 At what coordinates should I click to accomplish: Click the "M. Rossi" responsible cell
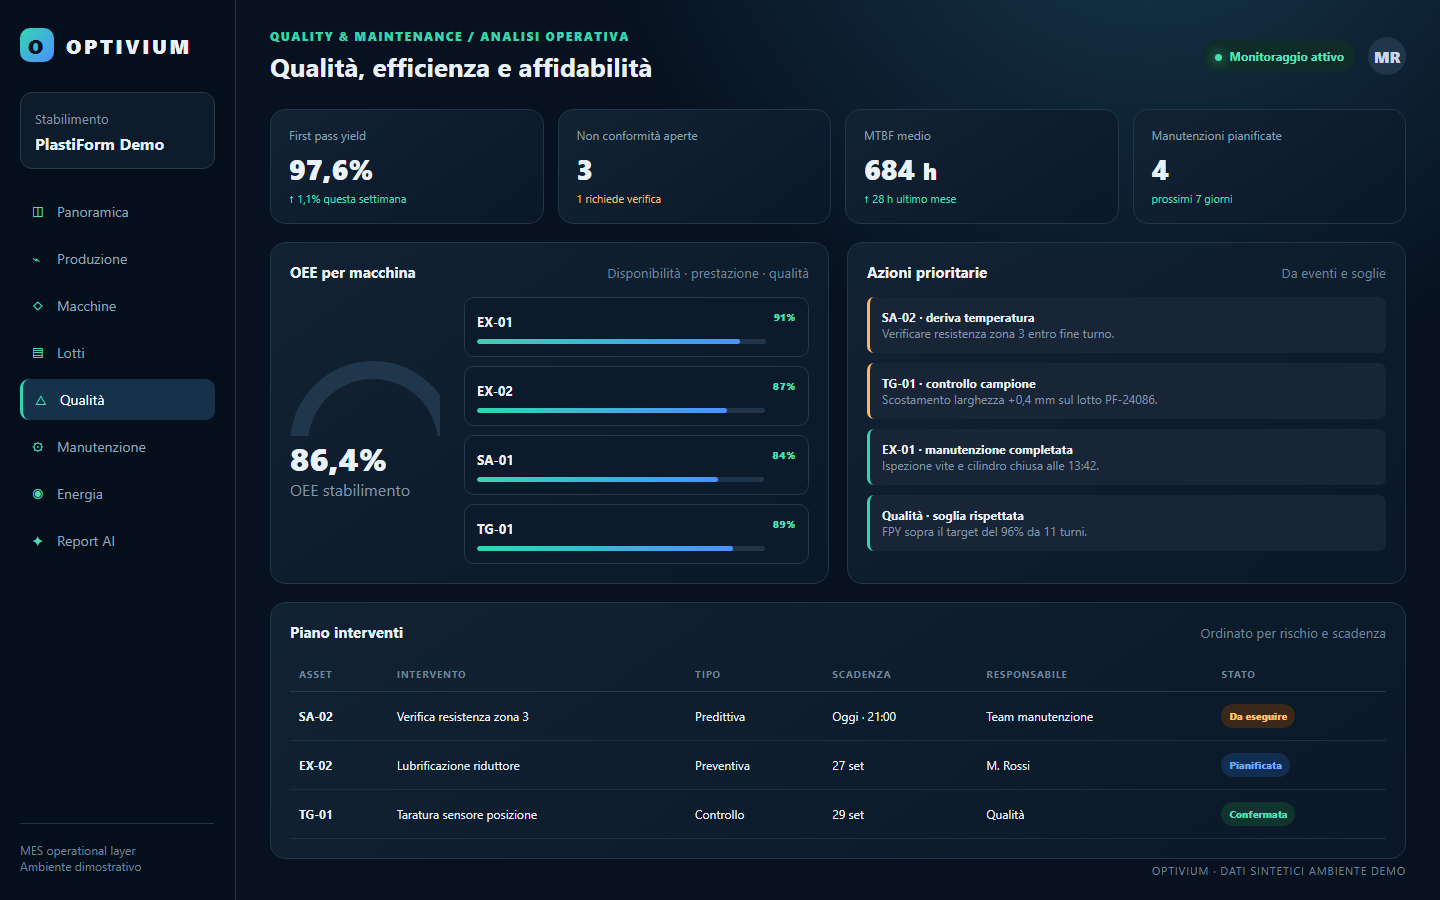[1008, 766]
